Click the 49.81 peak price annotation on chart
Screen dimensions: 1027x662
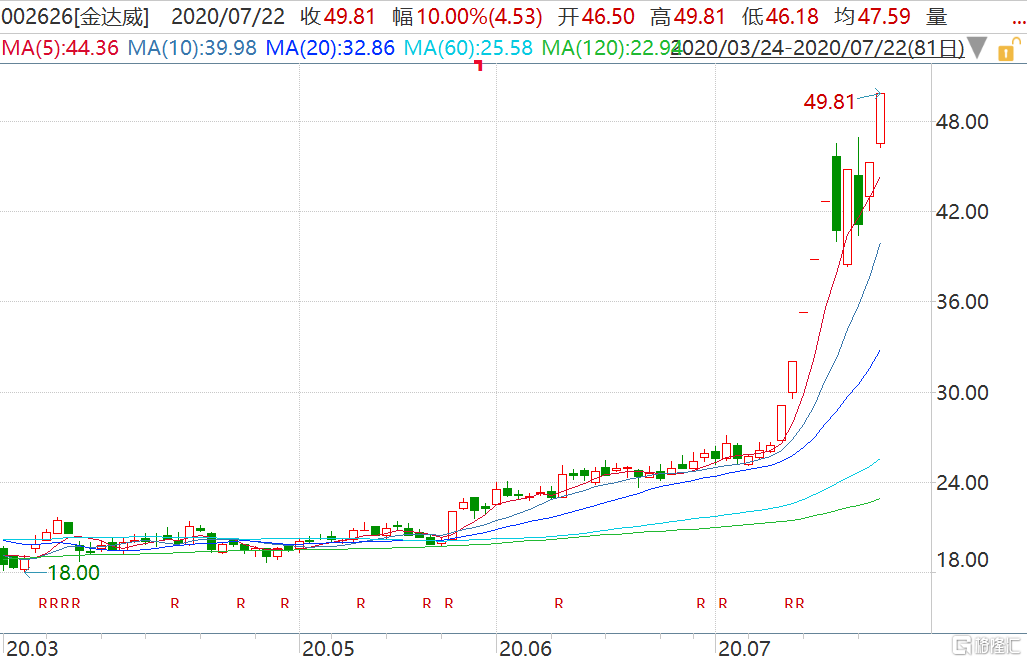click(829, 102)
